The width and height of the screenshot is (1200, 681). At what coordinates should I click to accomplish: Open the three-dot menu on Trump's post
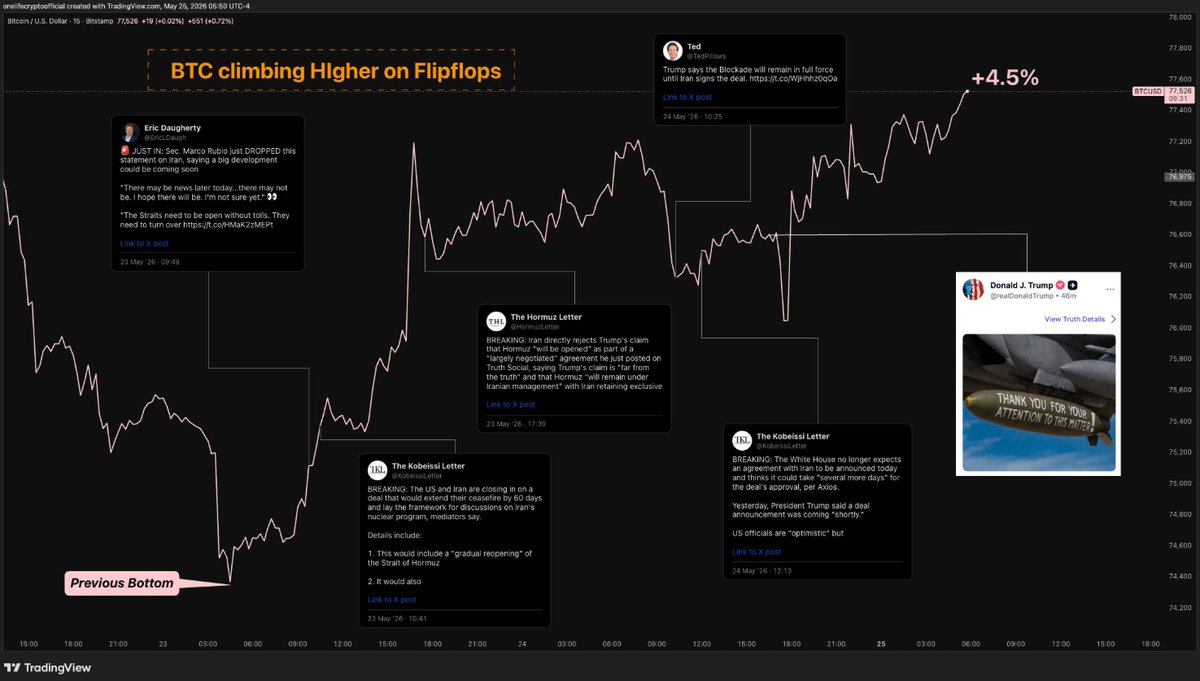(x=1110, y=287)
